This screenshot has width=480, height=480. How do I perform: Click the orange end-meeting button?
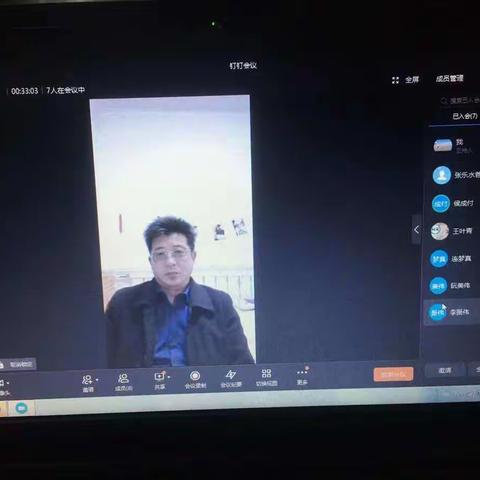tap(393, 374)
